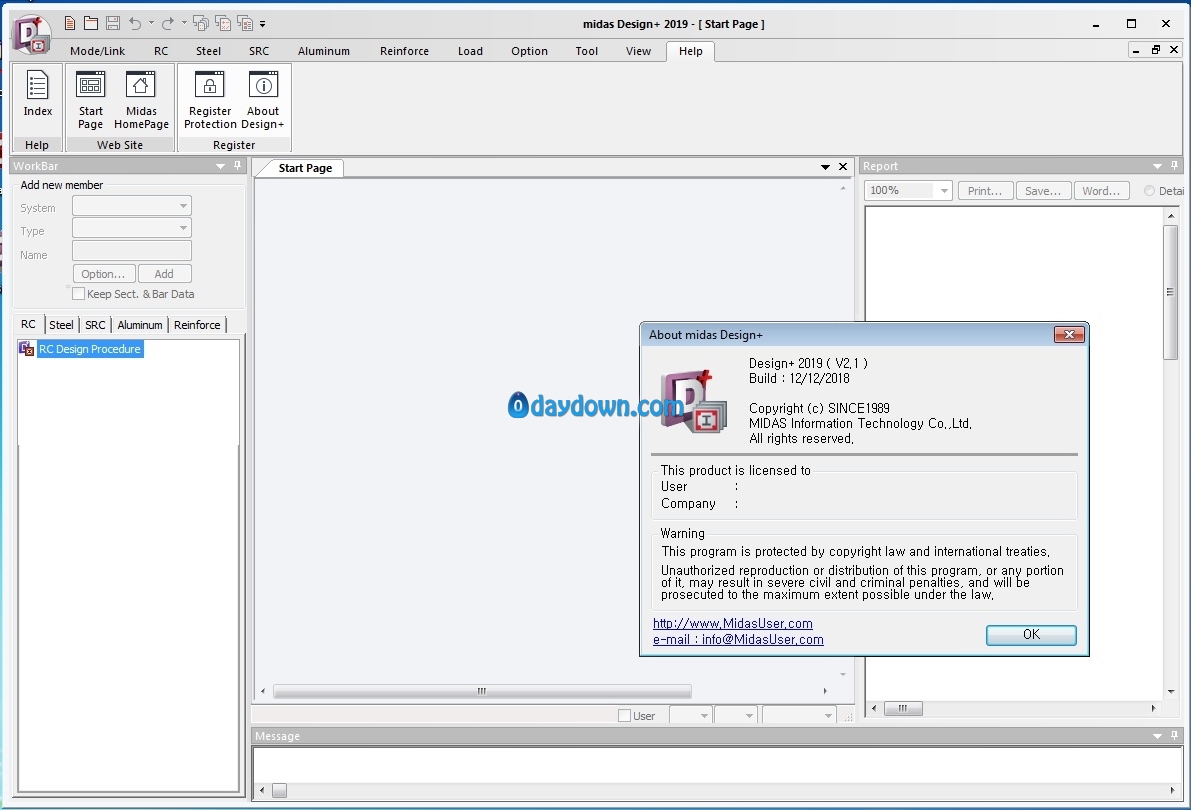This screenshot has height=810, width=1191.
Task: Open the Mode/Link ribbon tab
Action: click(x=97, y=51)
